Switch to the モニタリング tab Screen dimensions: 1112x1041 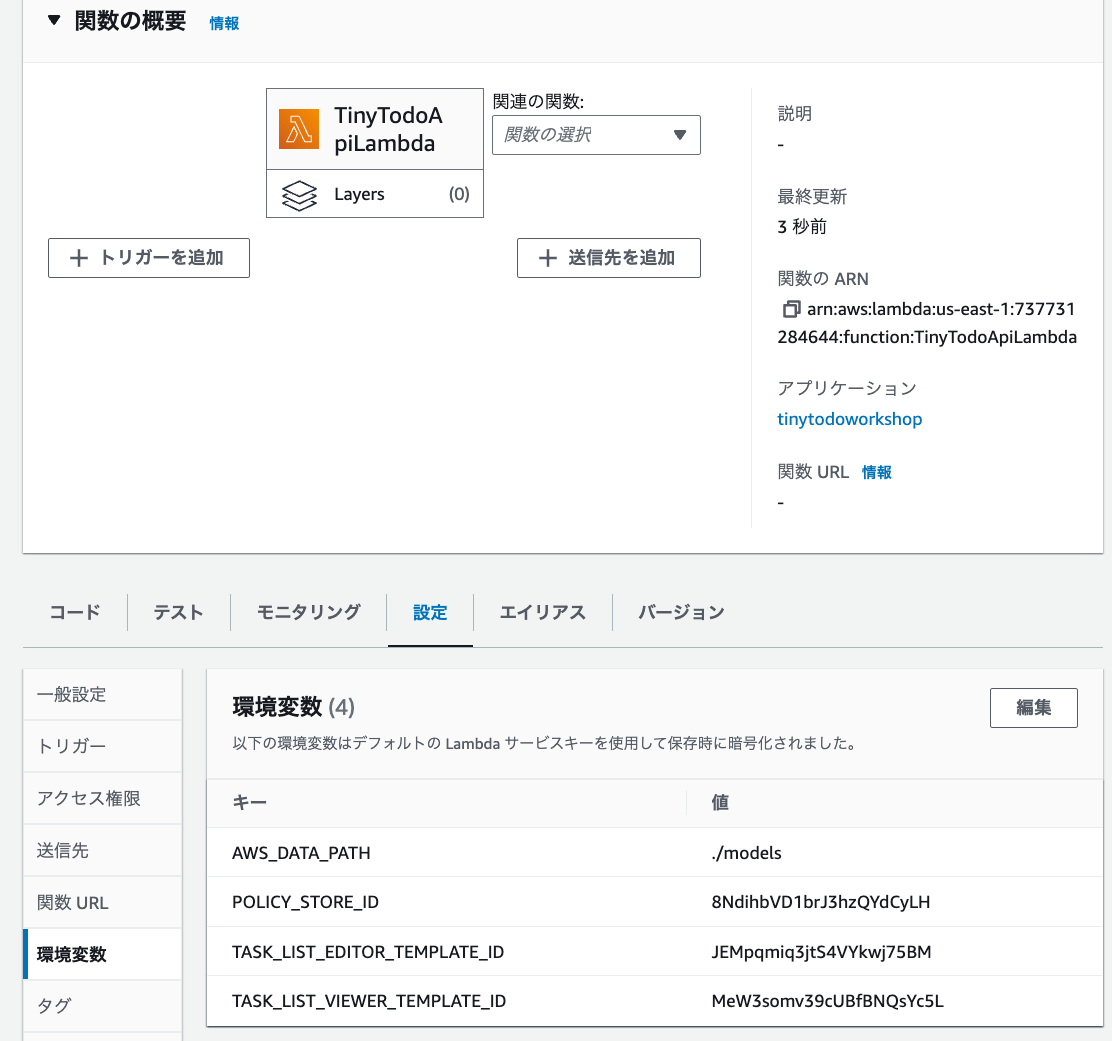pos(308,612)
